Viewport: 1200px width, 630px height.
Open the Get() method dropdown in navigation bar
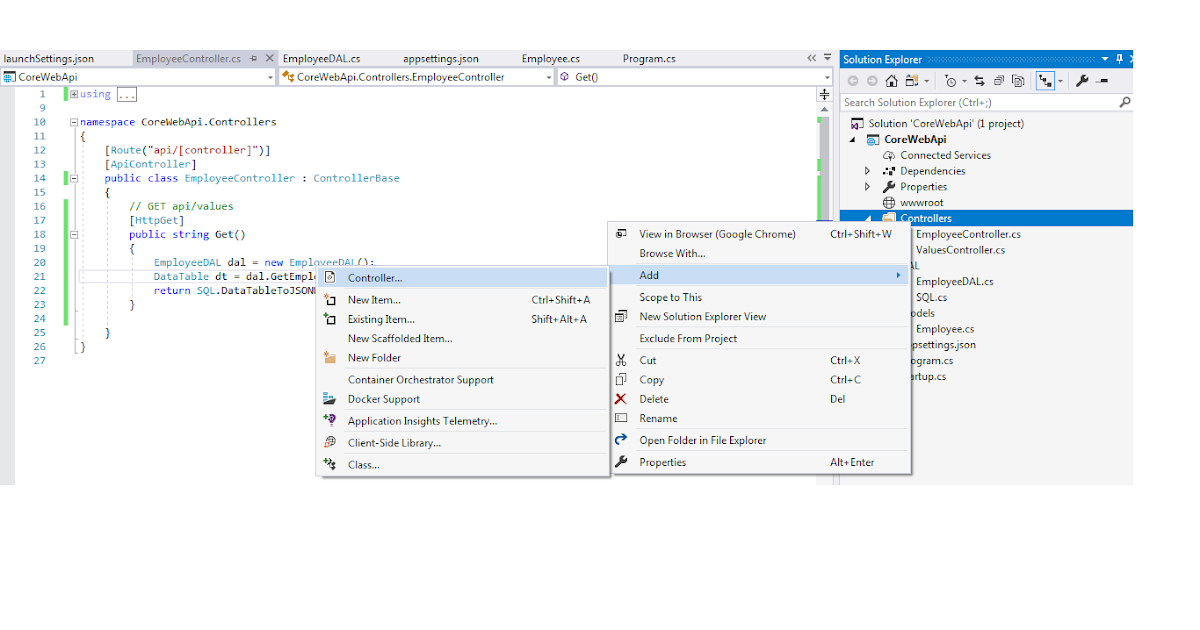827,76
